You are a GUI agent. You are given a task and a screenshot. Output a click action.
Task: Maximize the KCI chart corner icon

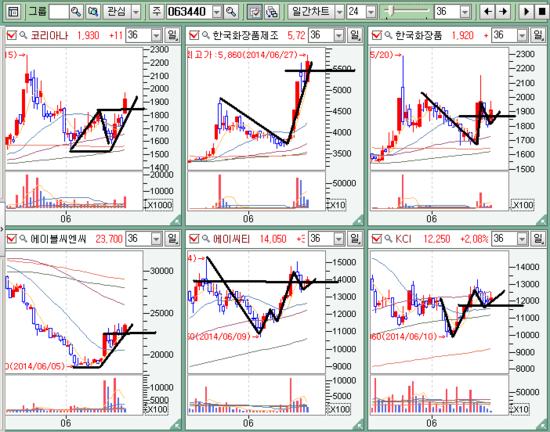tap(541, 425)
